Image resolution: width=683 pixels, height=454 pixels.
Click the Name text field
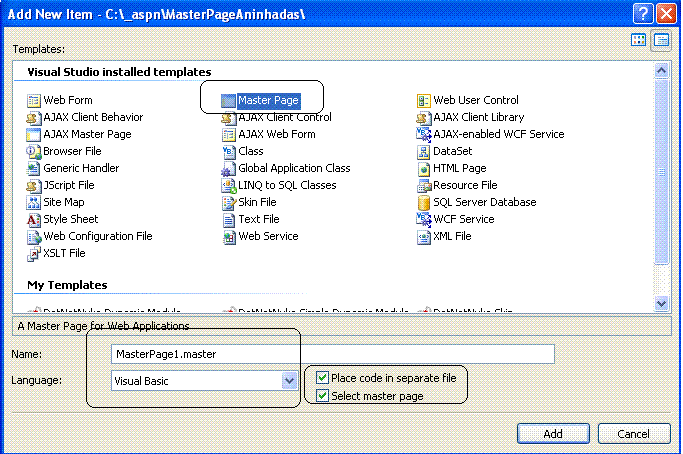point(333,354)
